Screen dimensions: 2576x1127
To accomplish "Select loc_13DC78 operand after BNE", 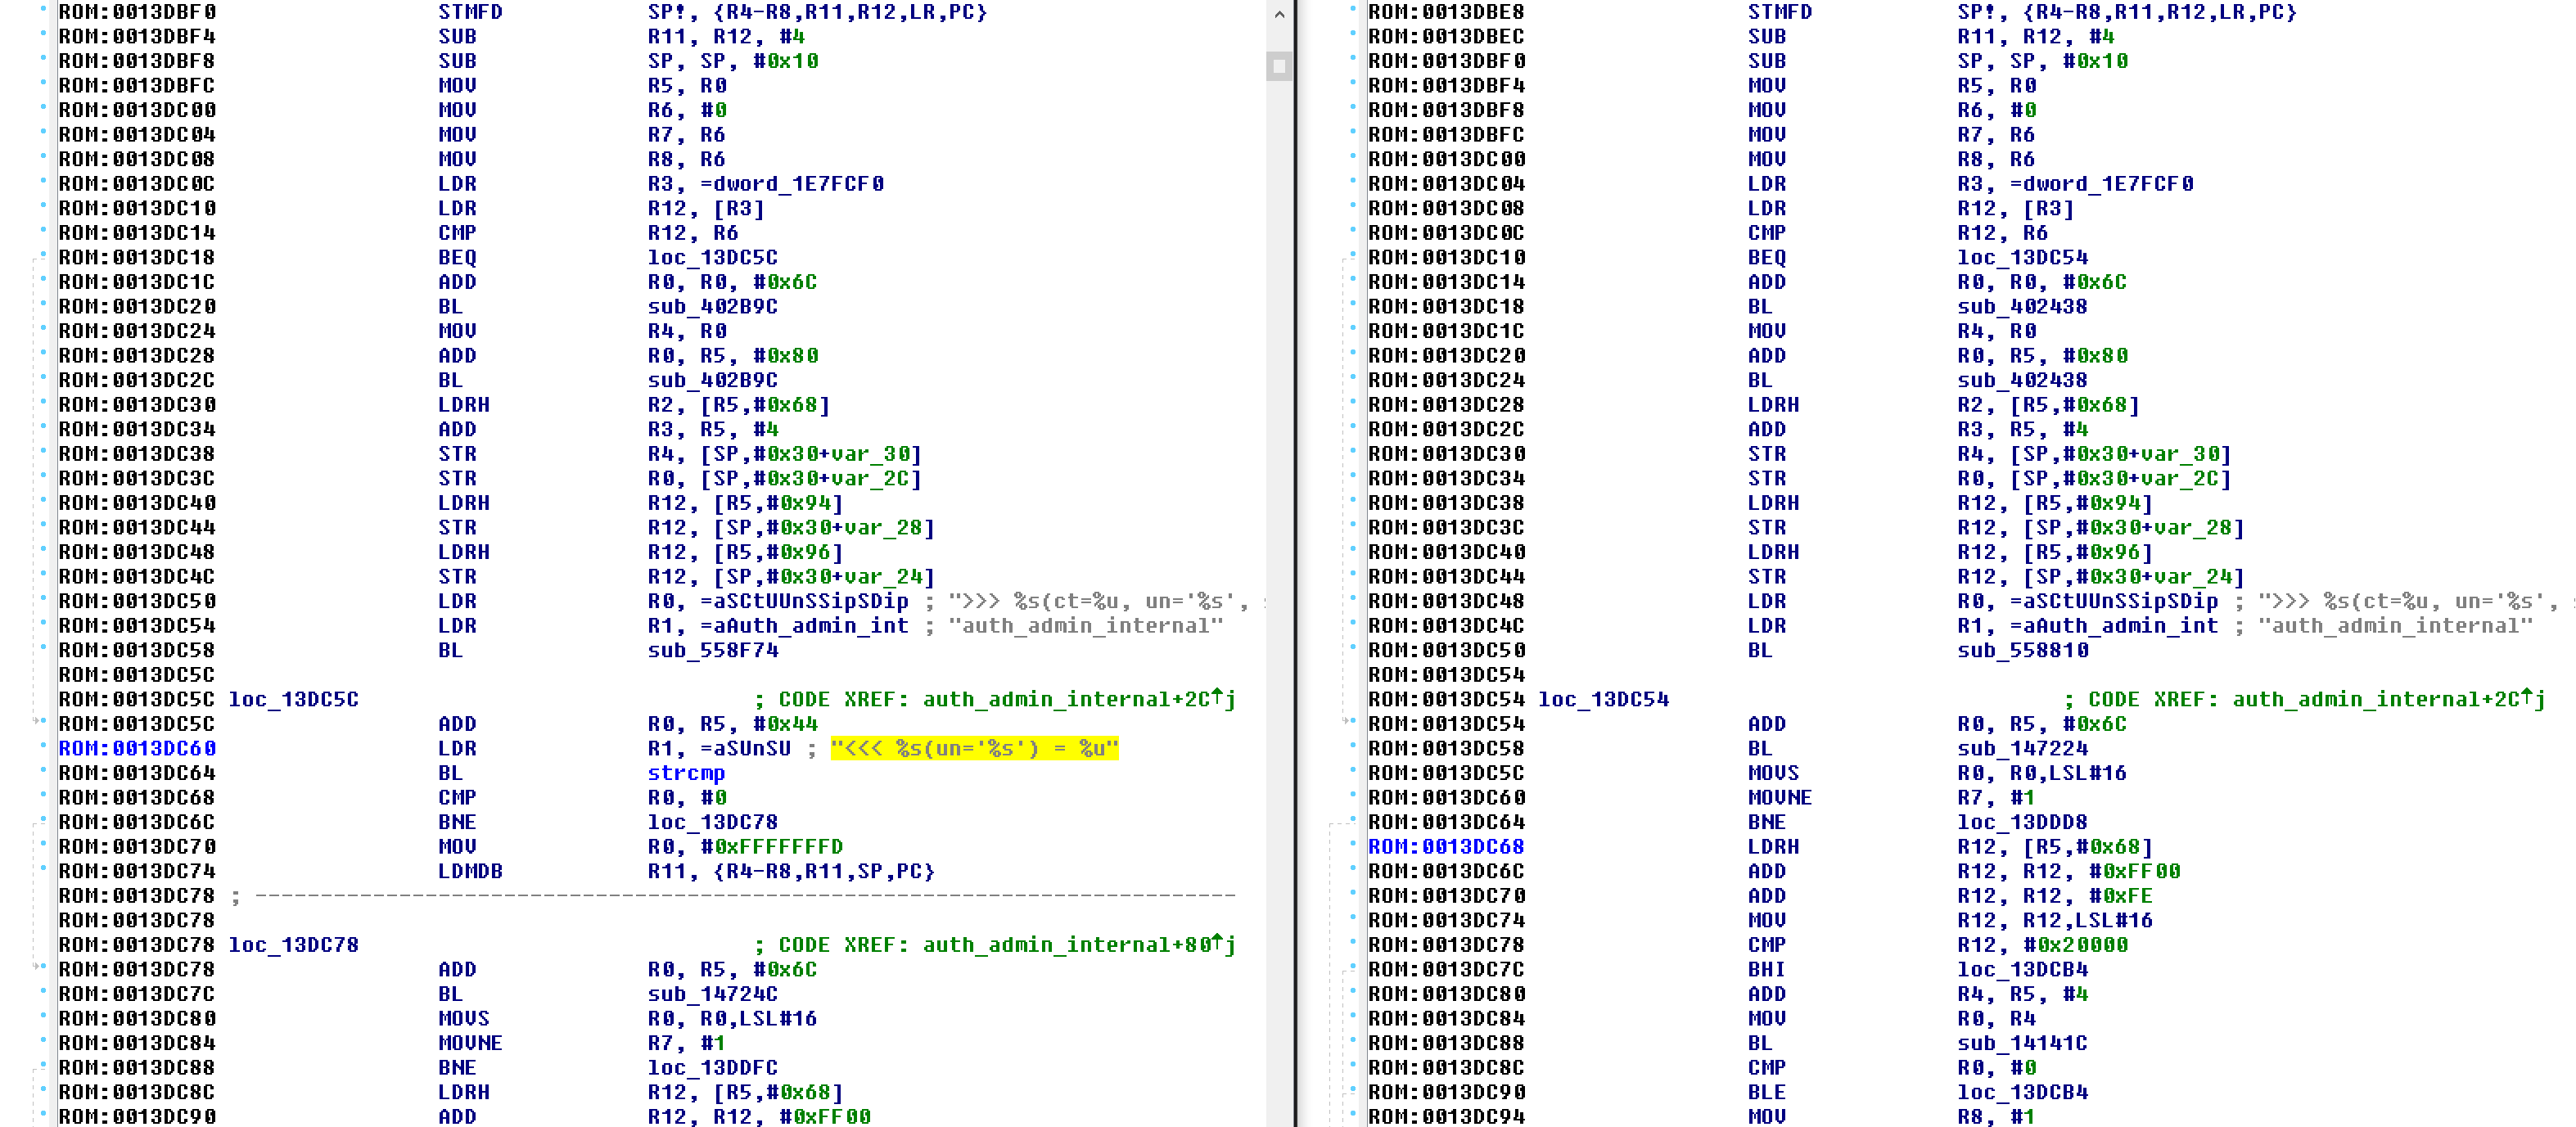I will pos(712,822).
